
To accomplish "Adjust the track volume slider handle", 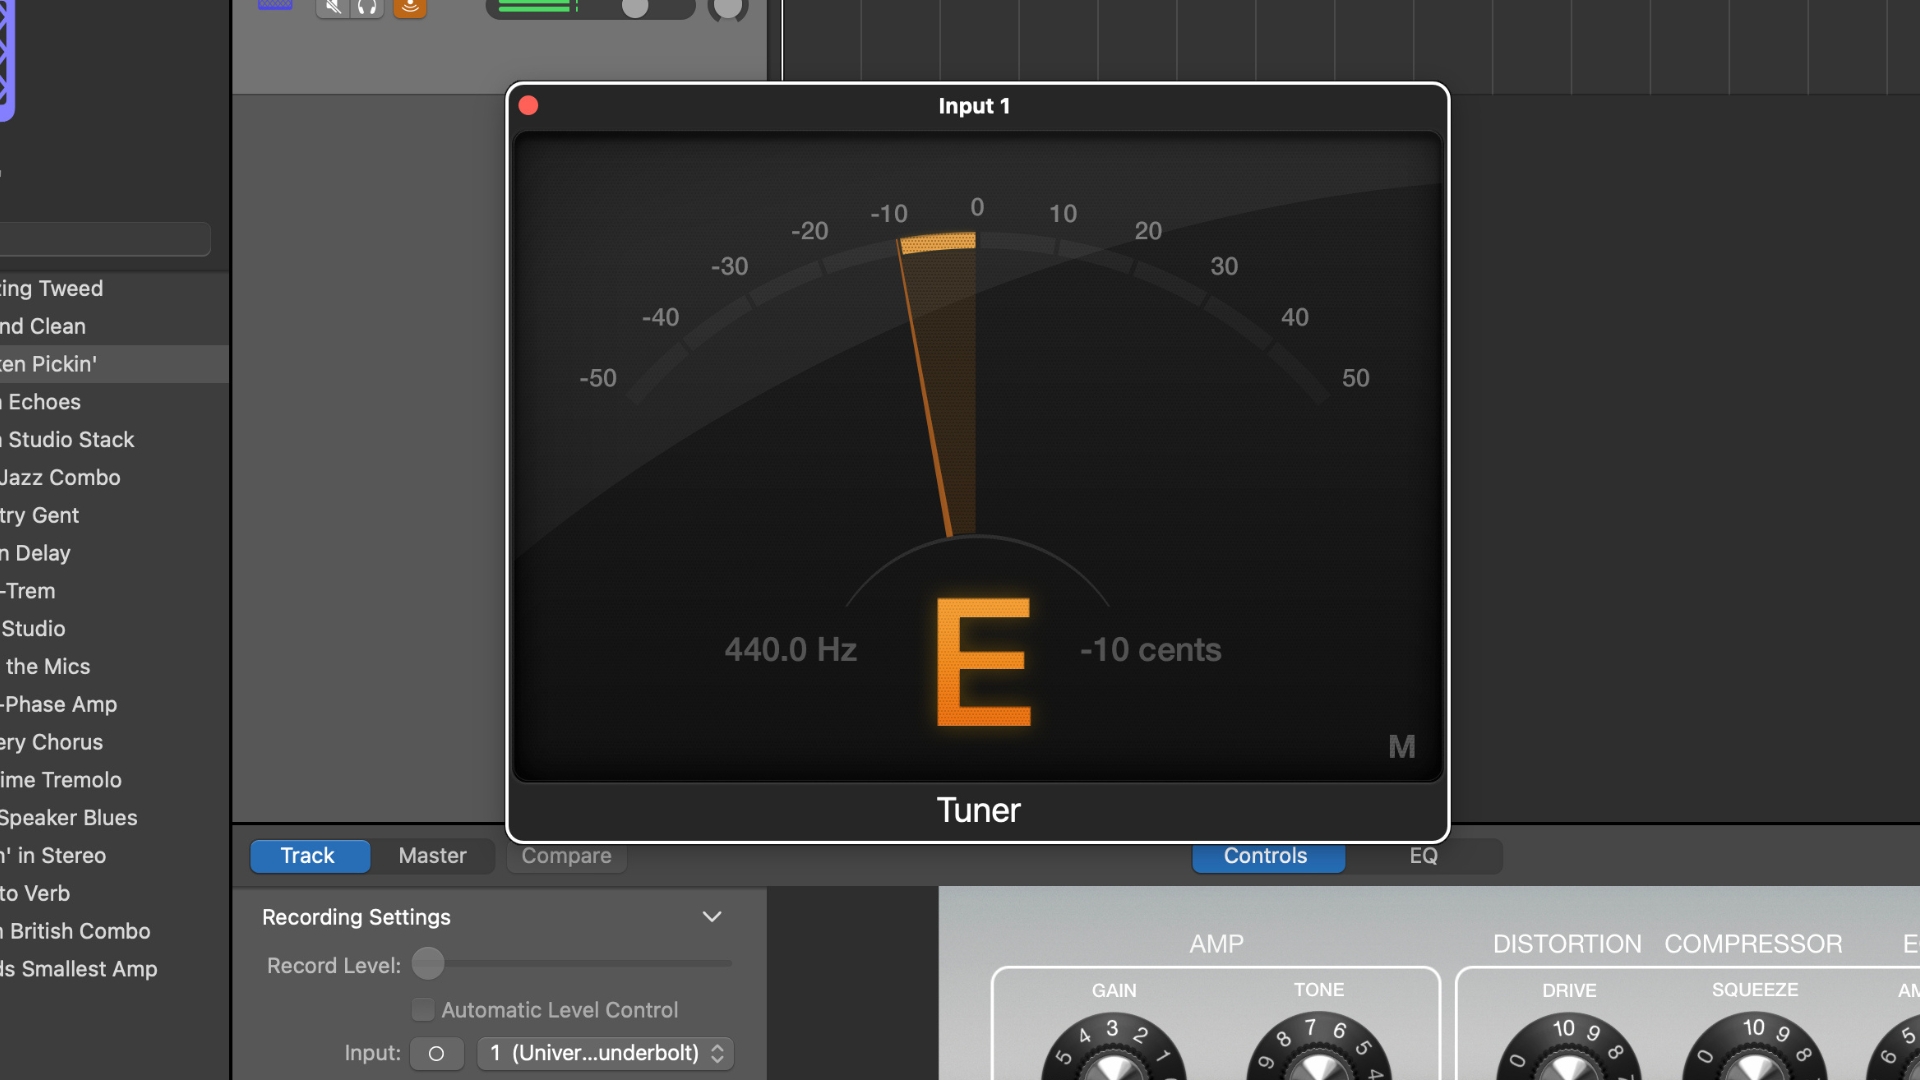I will tap(635, 9).
